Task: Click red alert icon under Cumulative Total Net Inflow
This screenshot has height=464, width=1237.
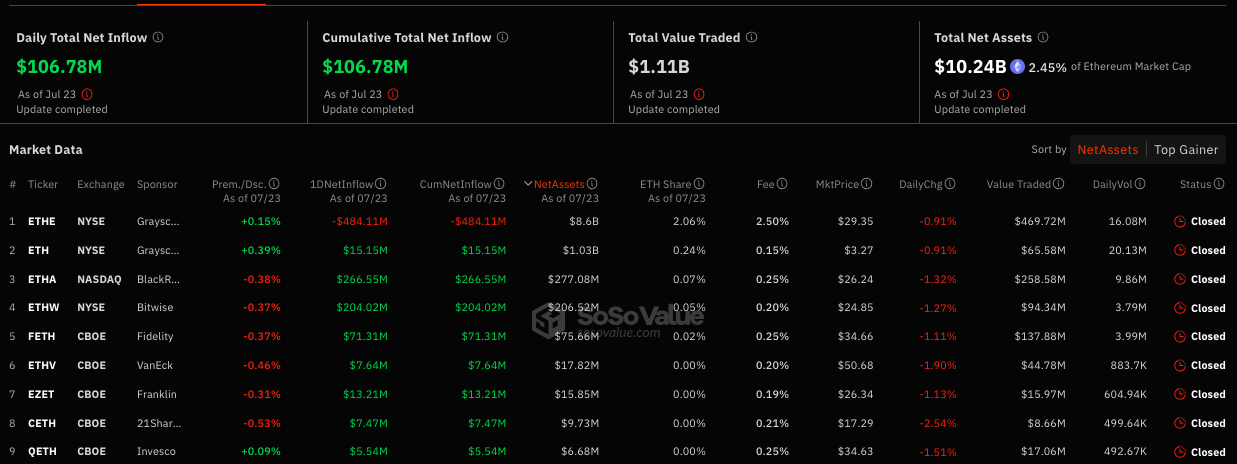Action: (x=393, y=94)
